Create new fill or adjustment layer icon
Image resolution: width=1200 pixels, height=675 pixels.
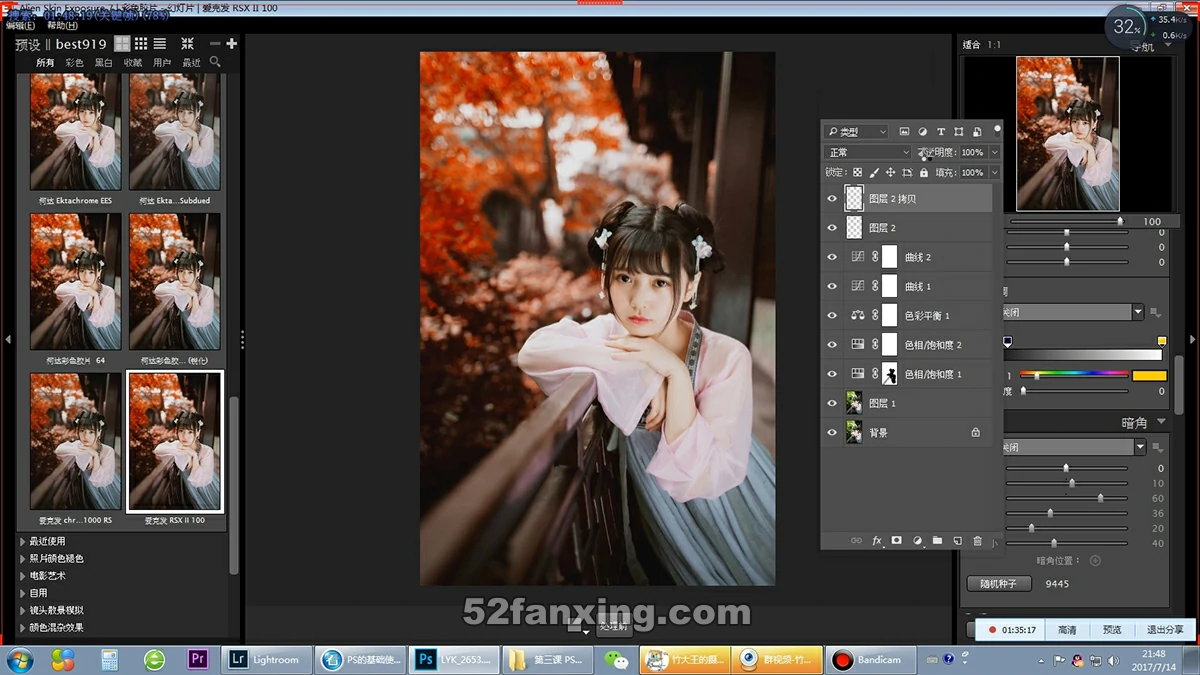(x=917, y=541)
